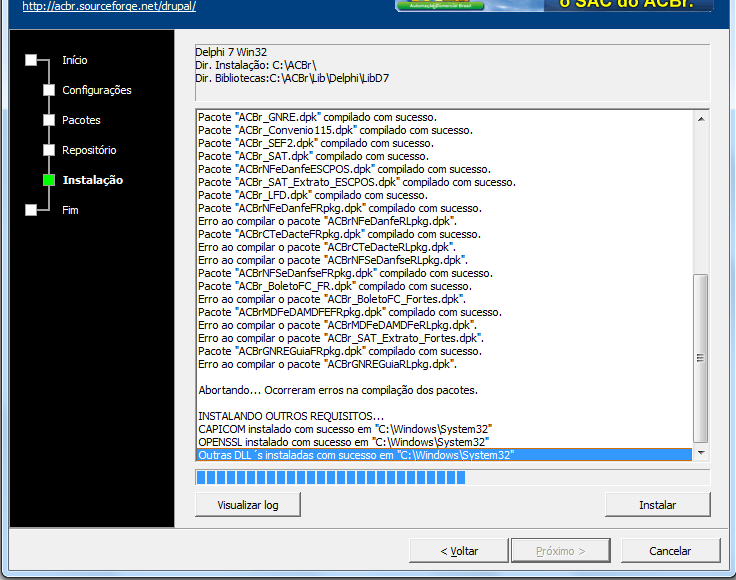Click the Fim step square marker
Viewport: 736px width, 580px height.
point(31,210)
